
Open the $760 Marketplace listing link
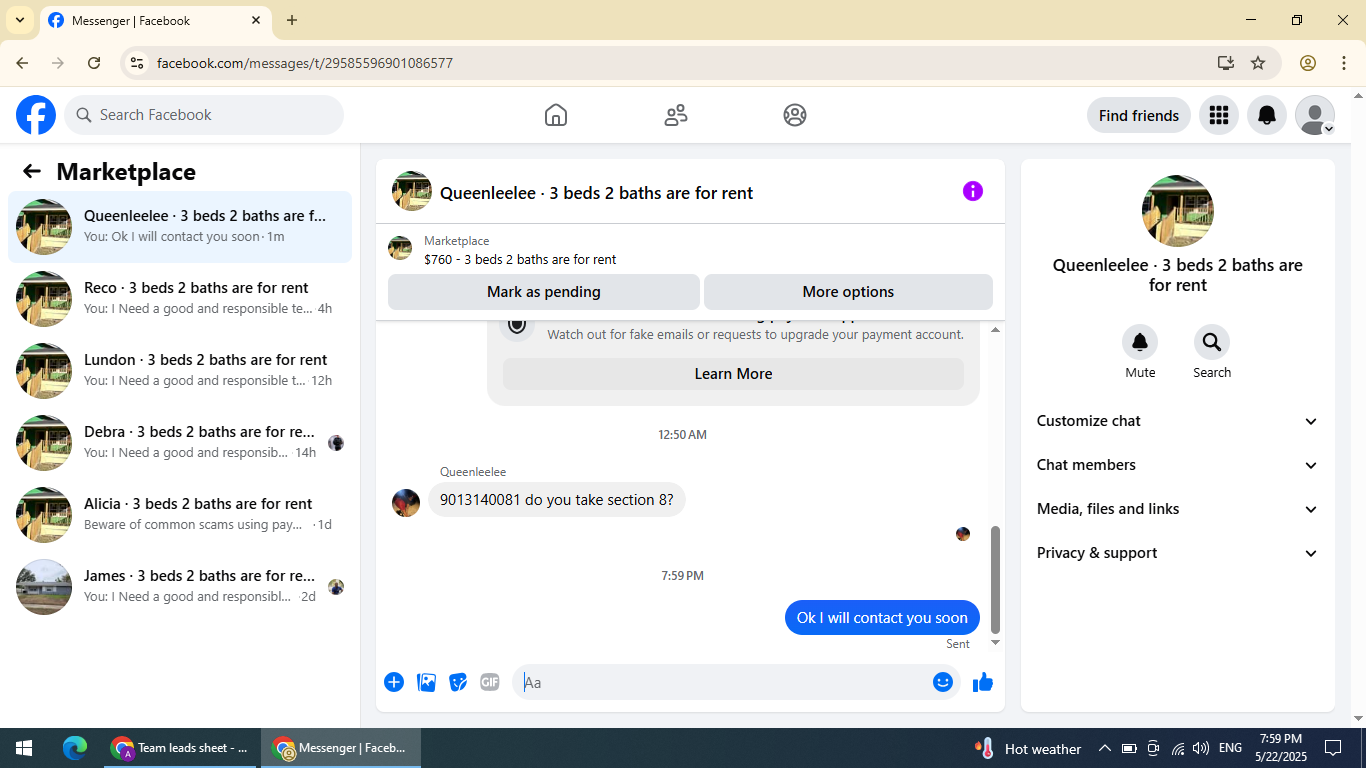click(x=520, y=259)
